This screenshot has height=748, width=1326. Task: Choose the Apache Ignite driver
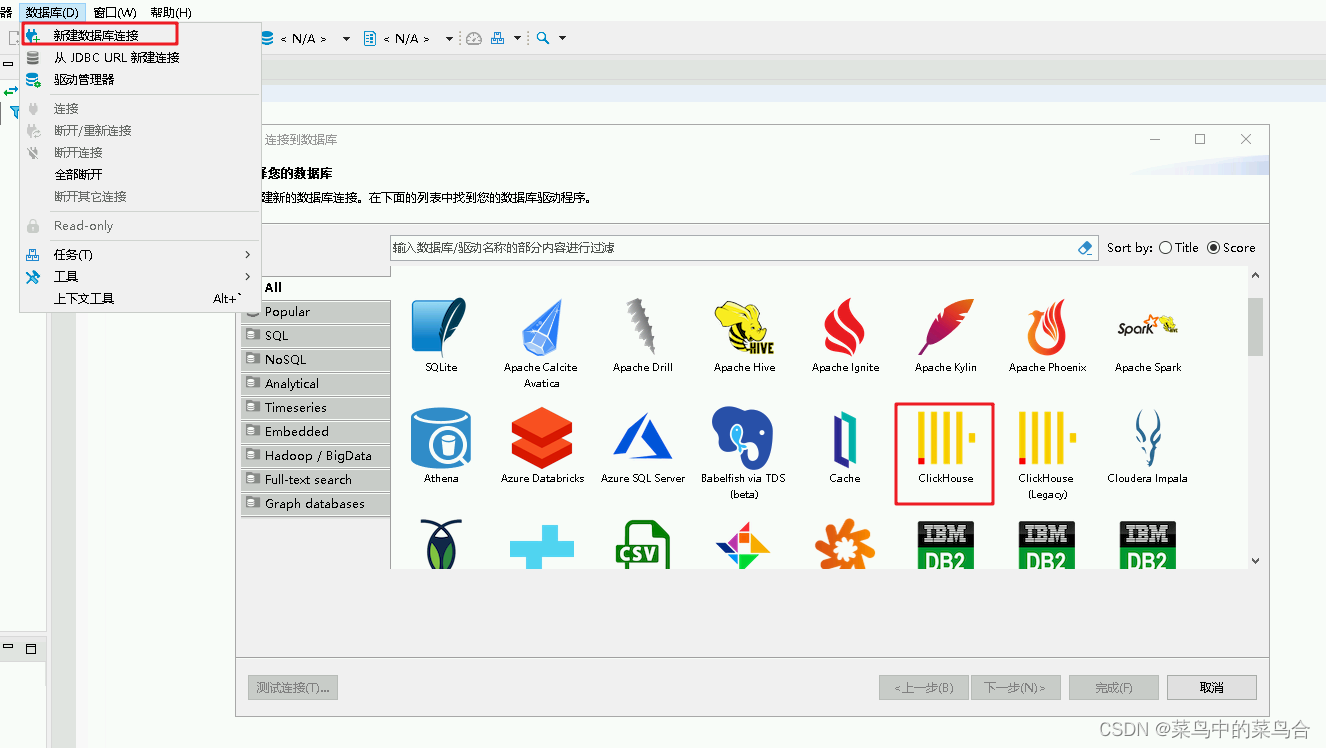[x=845, y=336]
